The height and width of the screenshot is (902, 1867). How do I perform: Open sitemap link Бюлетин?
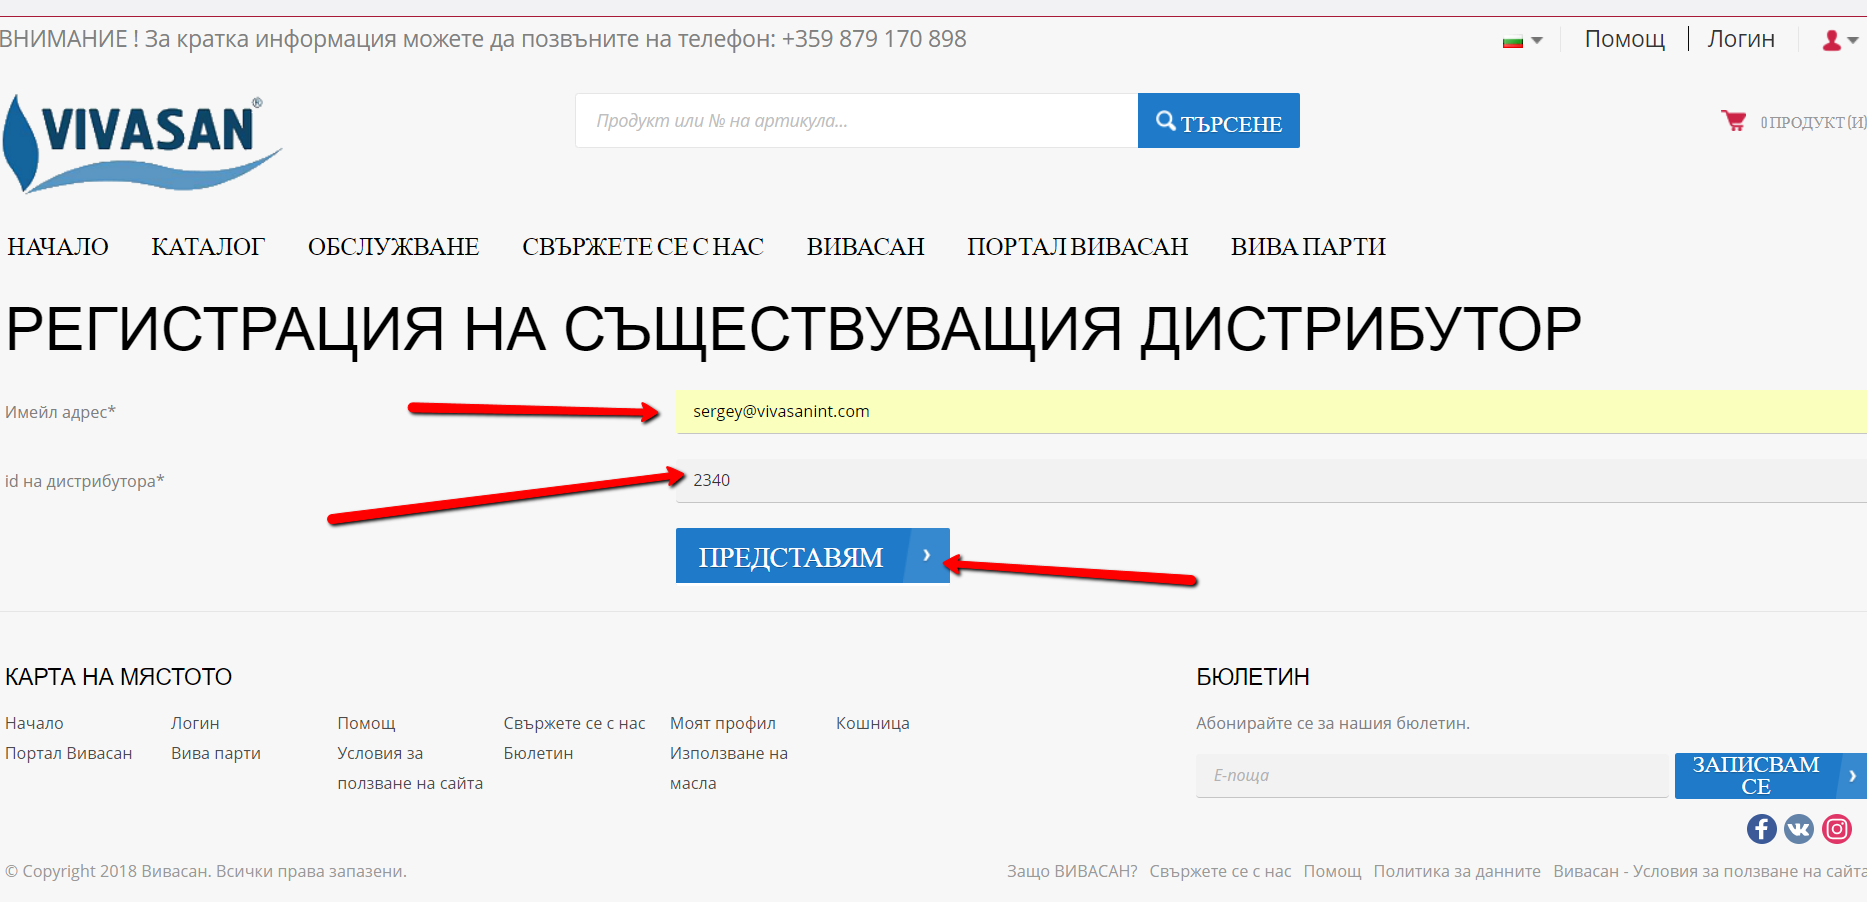point(538,753)
